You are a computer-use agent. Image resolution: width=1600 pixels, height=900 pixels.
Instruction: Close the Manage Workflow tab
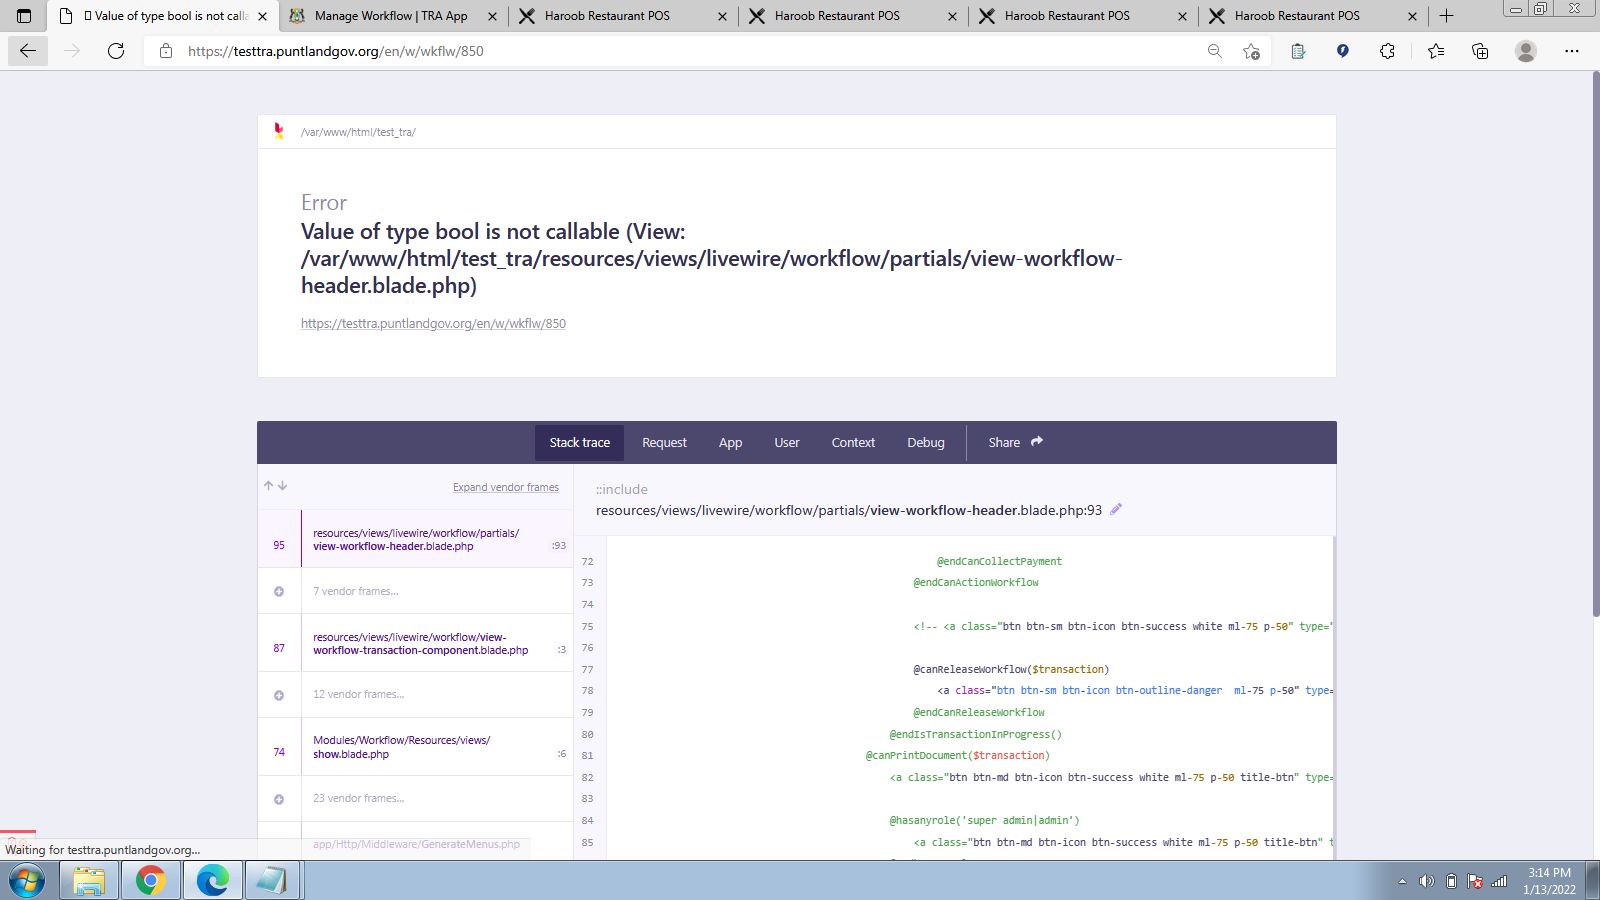coord(492,16)
